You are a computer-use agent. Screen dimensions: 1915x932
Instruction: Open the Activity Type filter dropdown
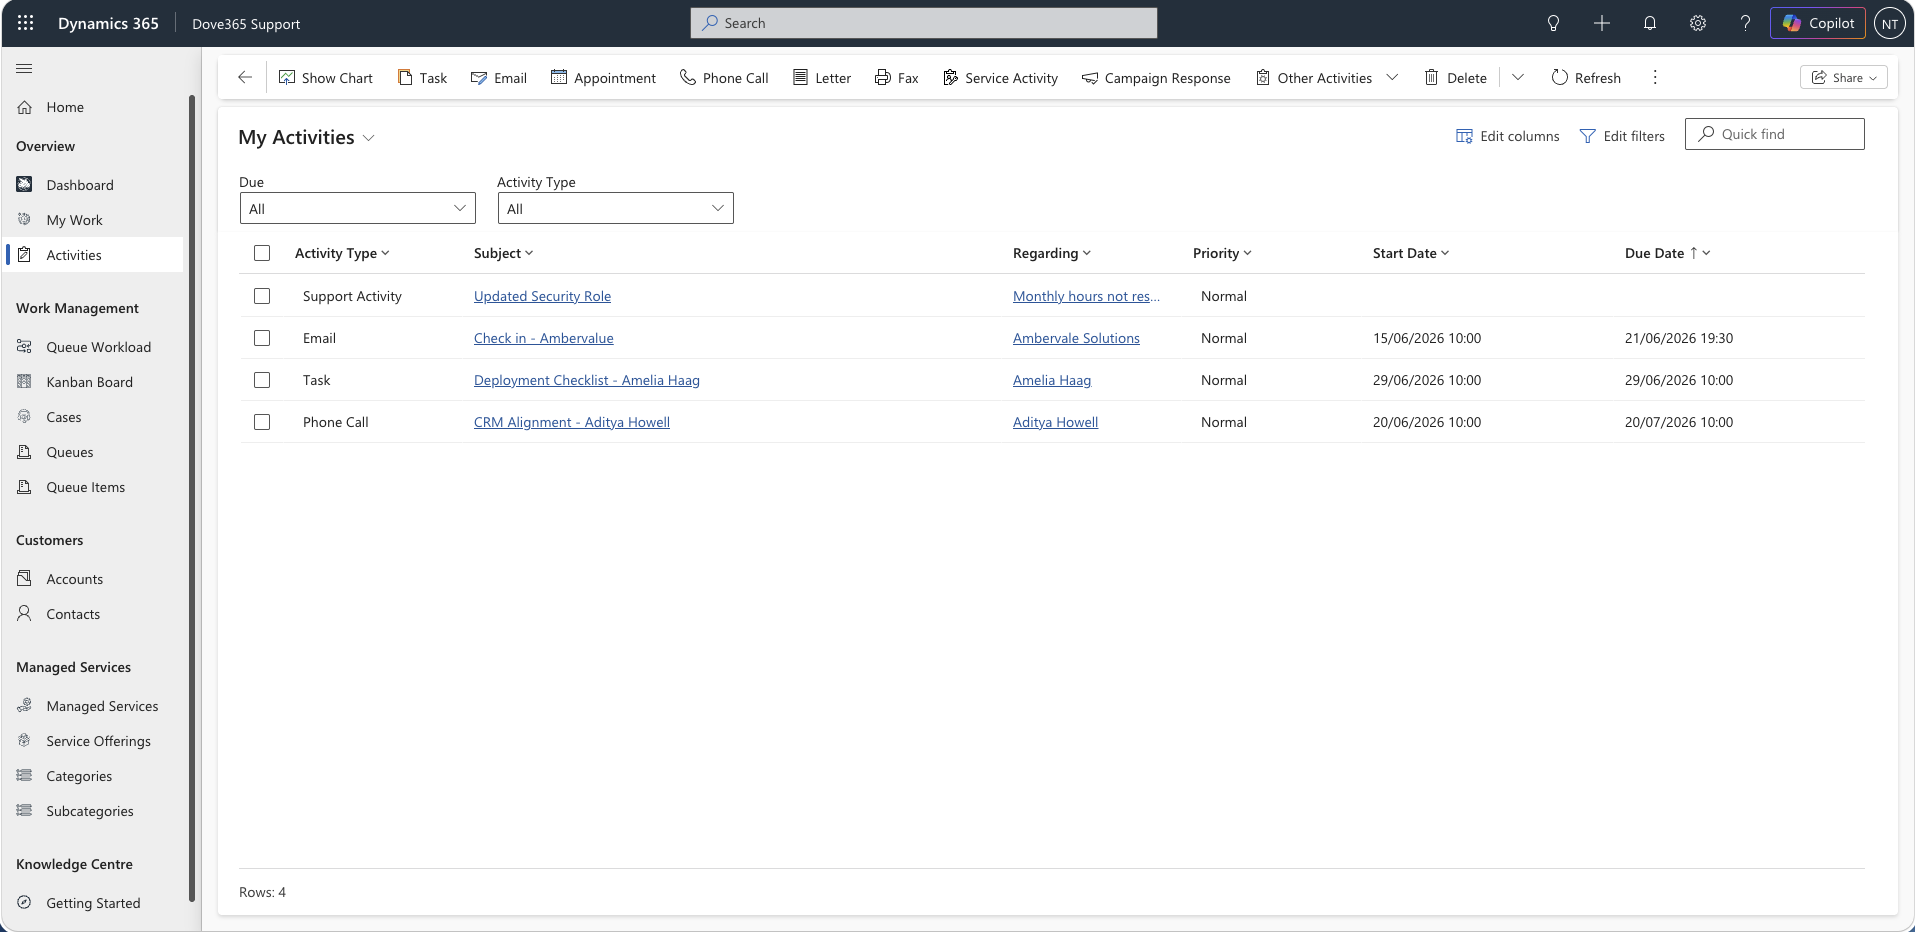click(x=616, y=208)
